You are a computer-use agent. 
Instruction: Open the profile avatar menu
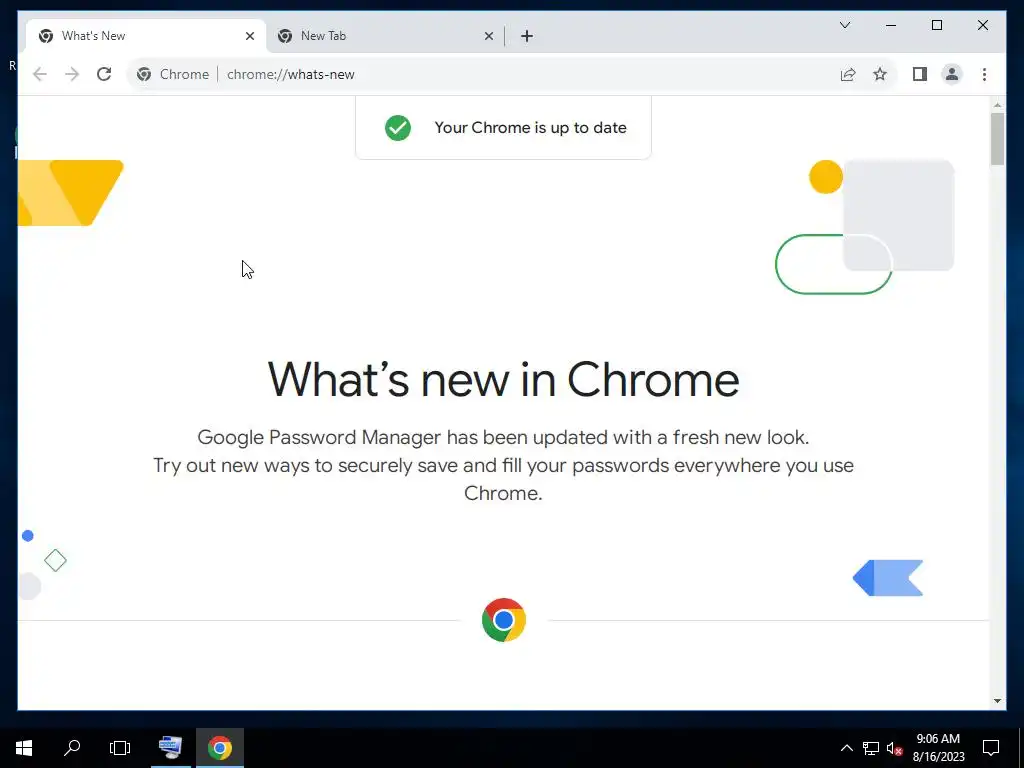(952, 74)
